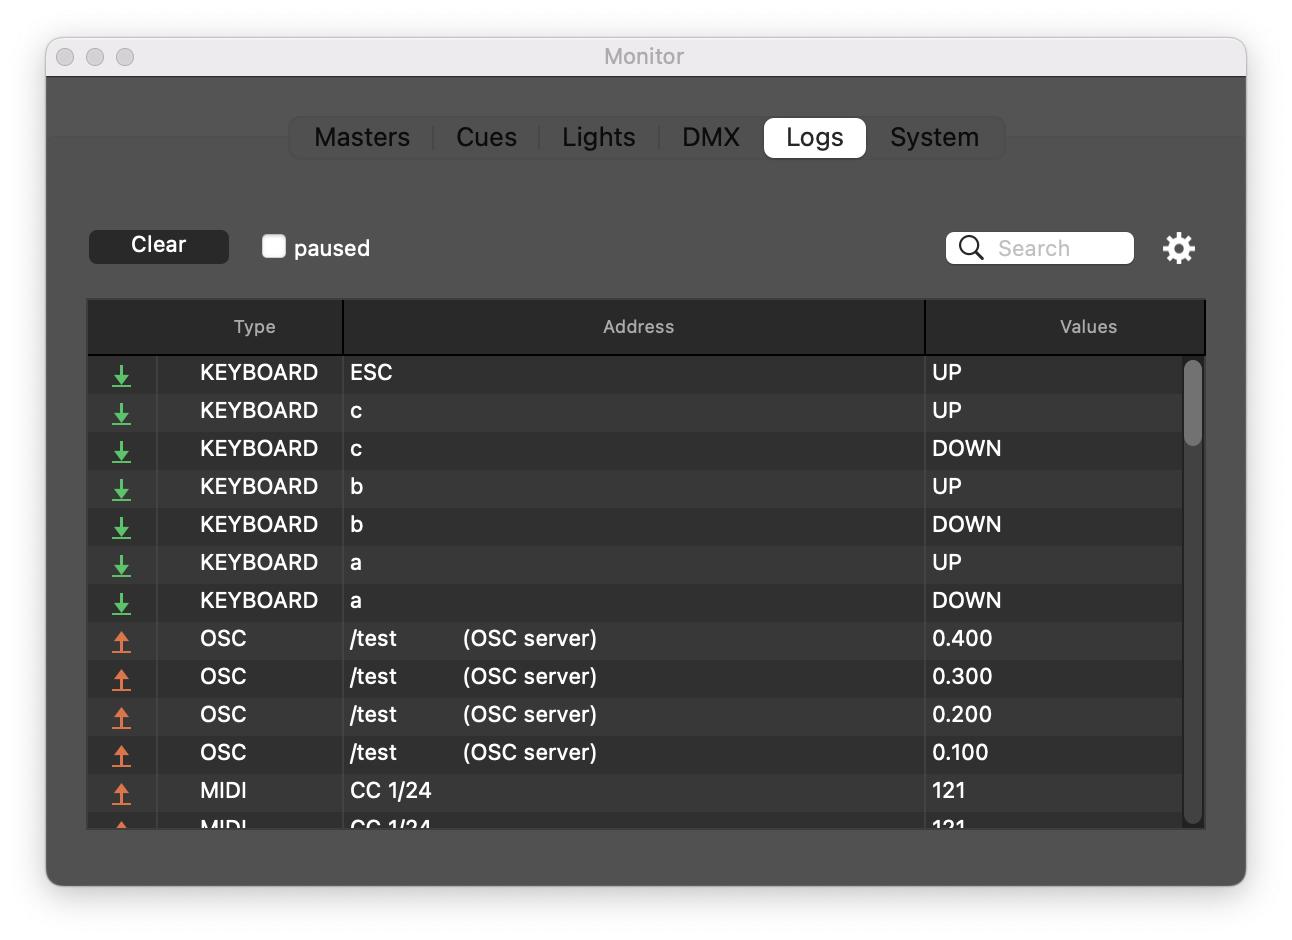Click green arrow beside keyboard 'a' DOWN row
Image resolution: width=1292 pixels, height=940 pixels.
coord(121,603)
